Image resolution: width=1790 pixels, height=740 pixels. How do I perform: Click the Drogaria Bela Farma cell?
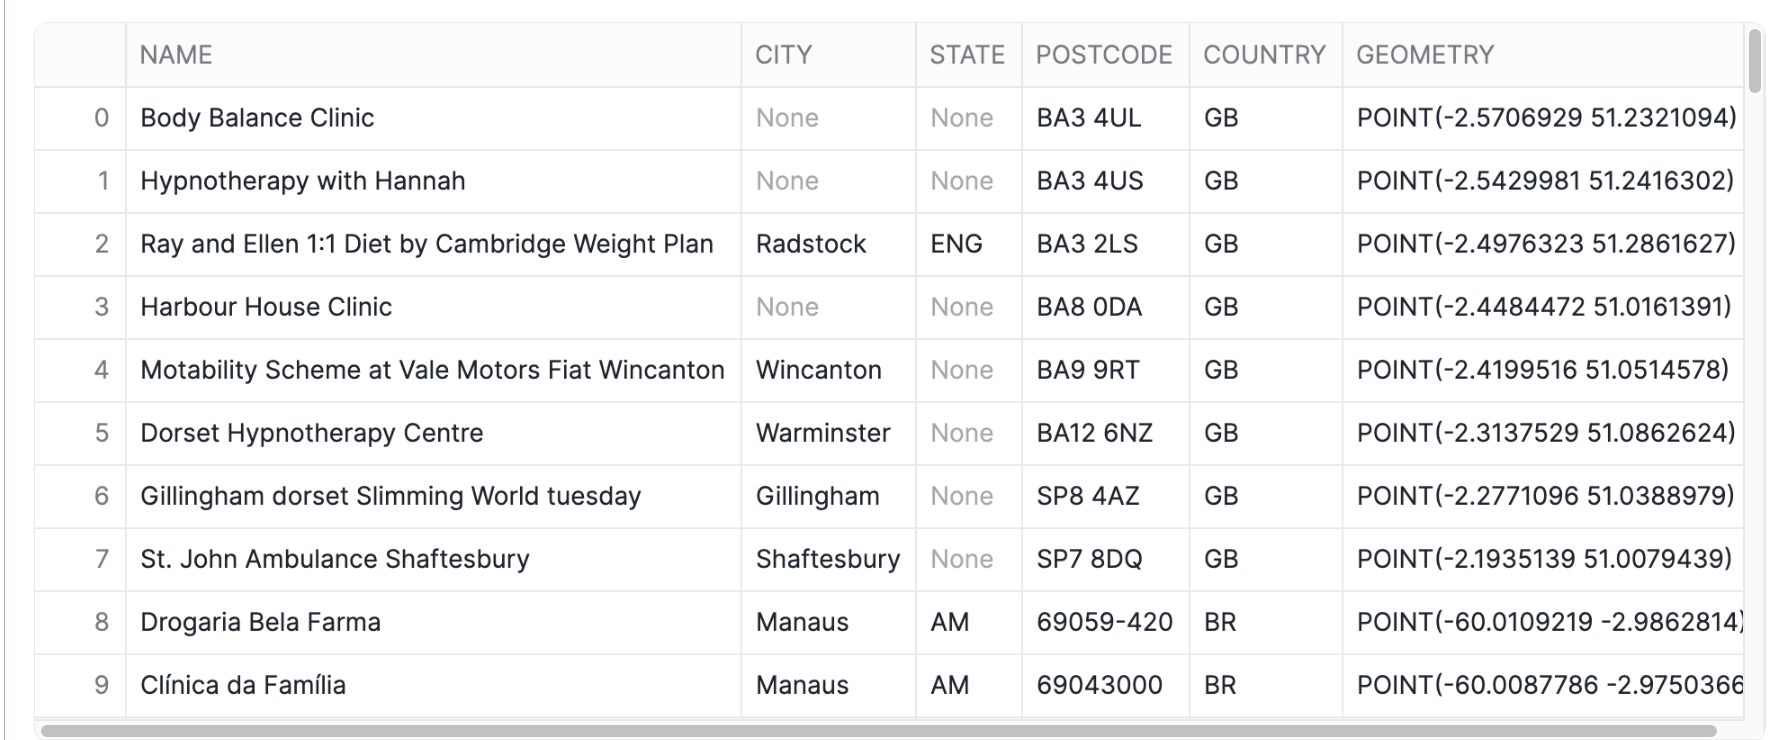(x=260, y=622)
